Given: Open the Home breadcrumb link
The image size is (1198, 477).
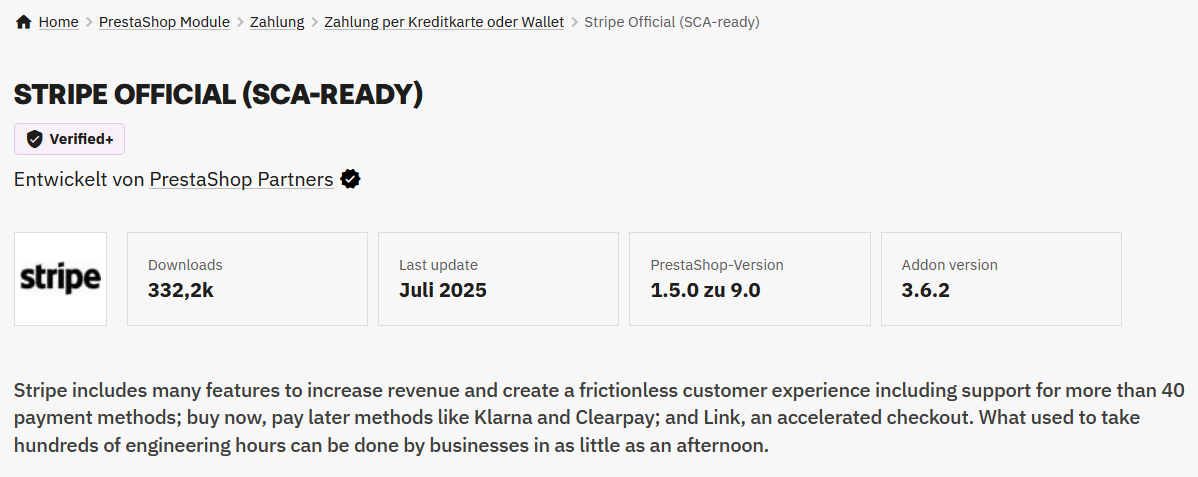Looking at the screenshot, I should coord(59,22).
